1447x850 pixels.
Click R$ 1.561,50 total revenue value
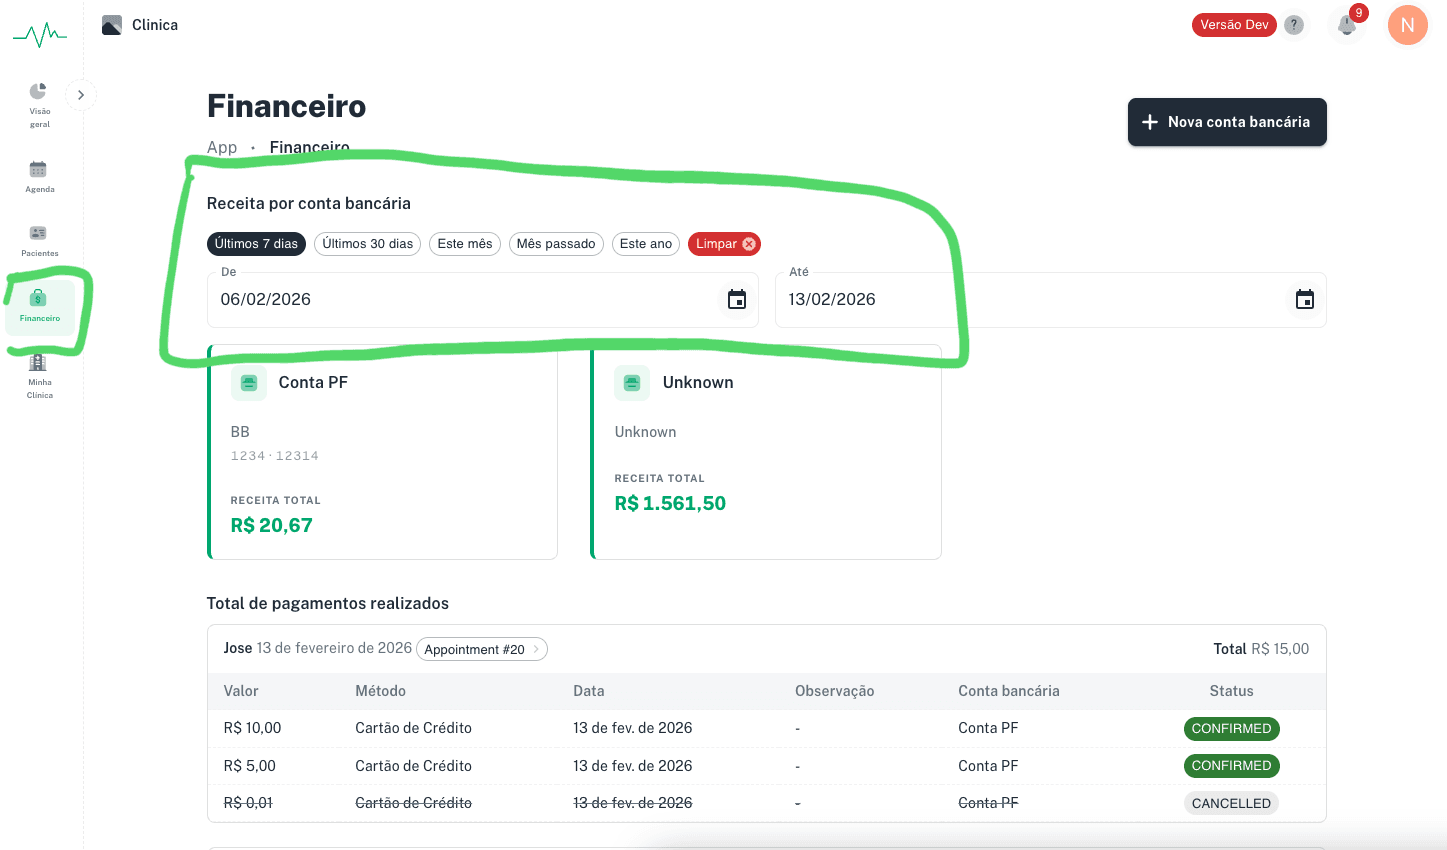point(670,504)
